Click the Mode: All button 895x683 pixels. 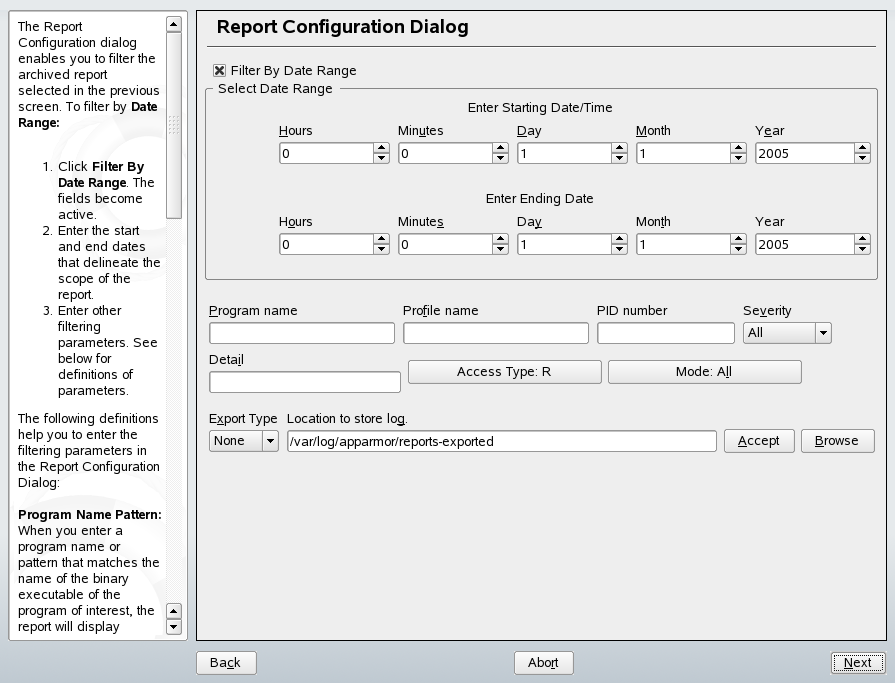704,372
